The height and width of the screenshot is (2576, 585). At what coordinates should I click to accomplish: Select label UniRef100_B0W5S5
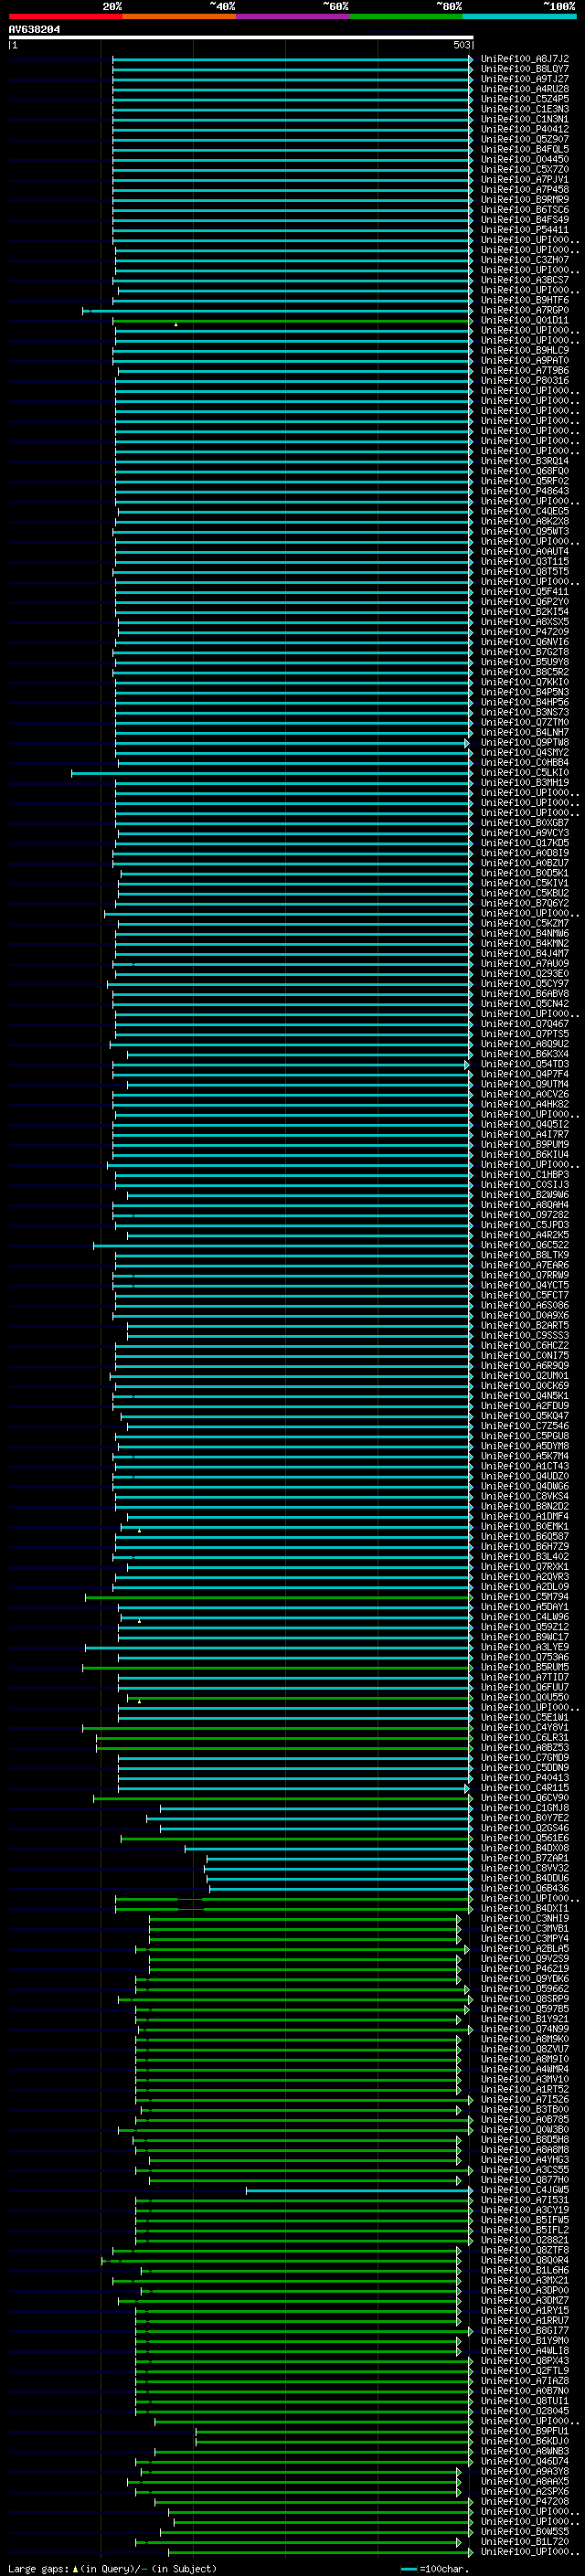click(x=525, y=2533)
